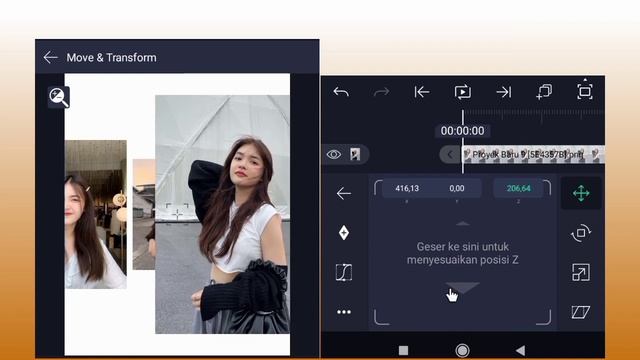Tap the zoom magnifier icon on preview

coord(59,98)
